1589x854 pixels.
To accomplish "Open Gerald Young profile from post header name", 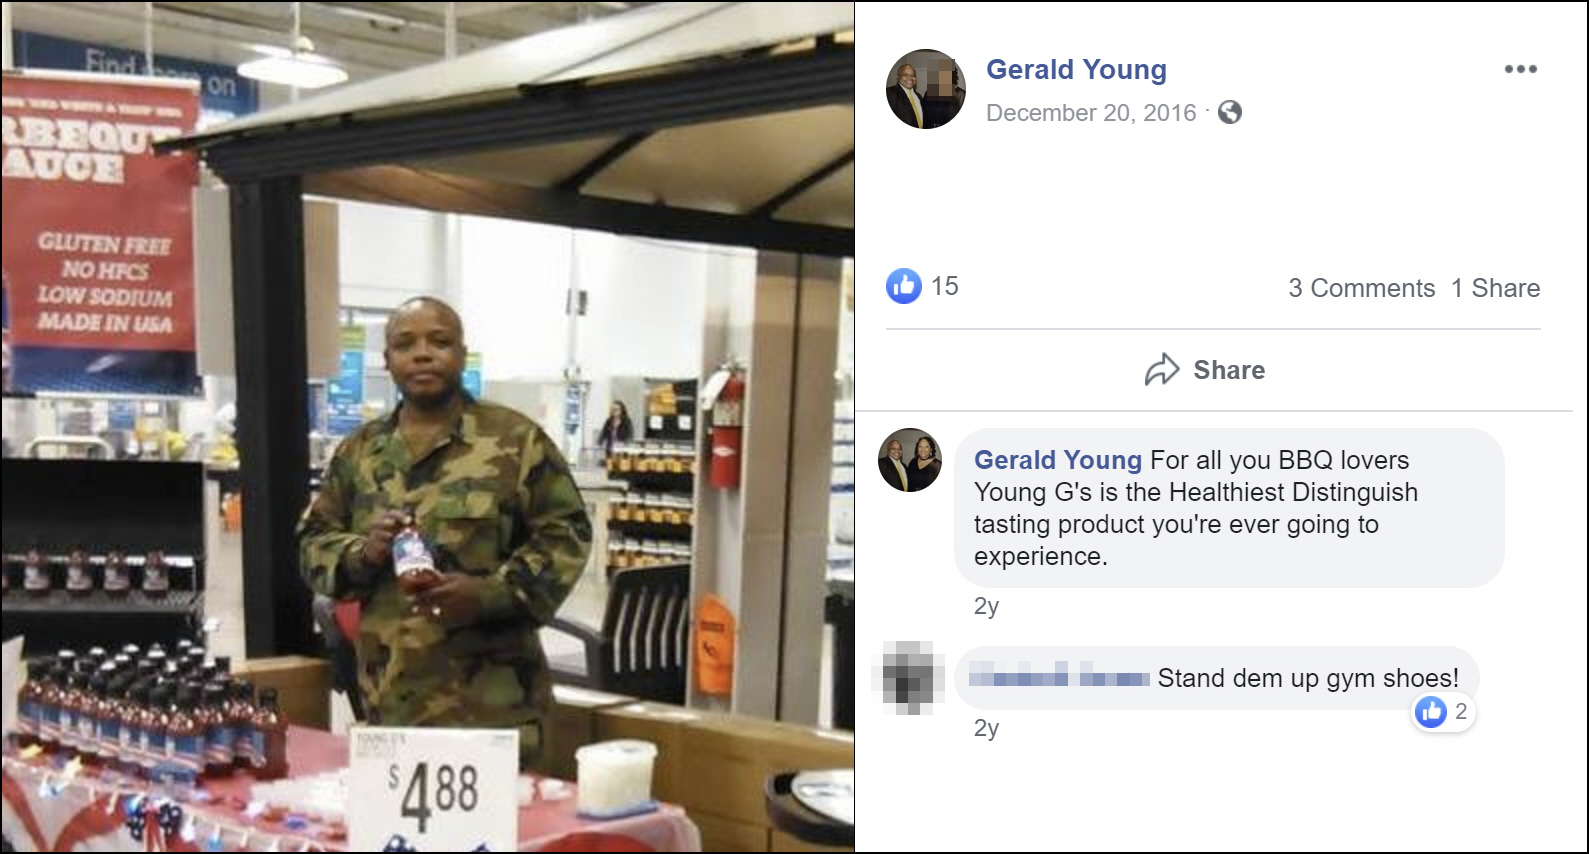I will pos(1076,69).
